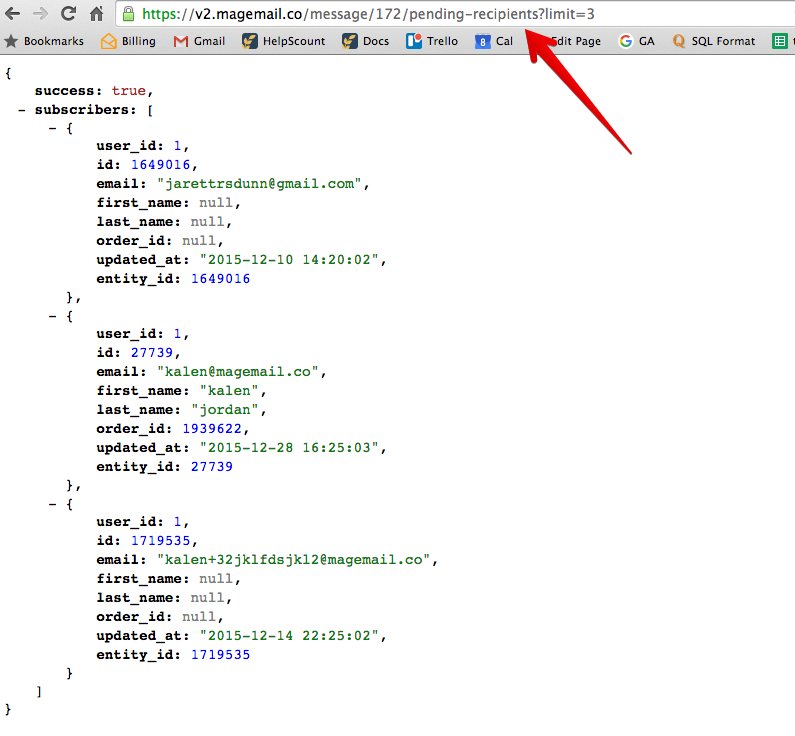Click the browser Back arrow
The image size is (795, 736).
pyautogui.click(x=13, y=14)
